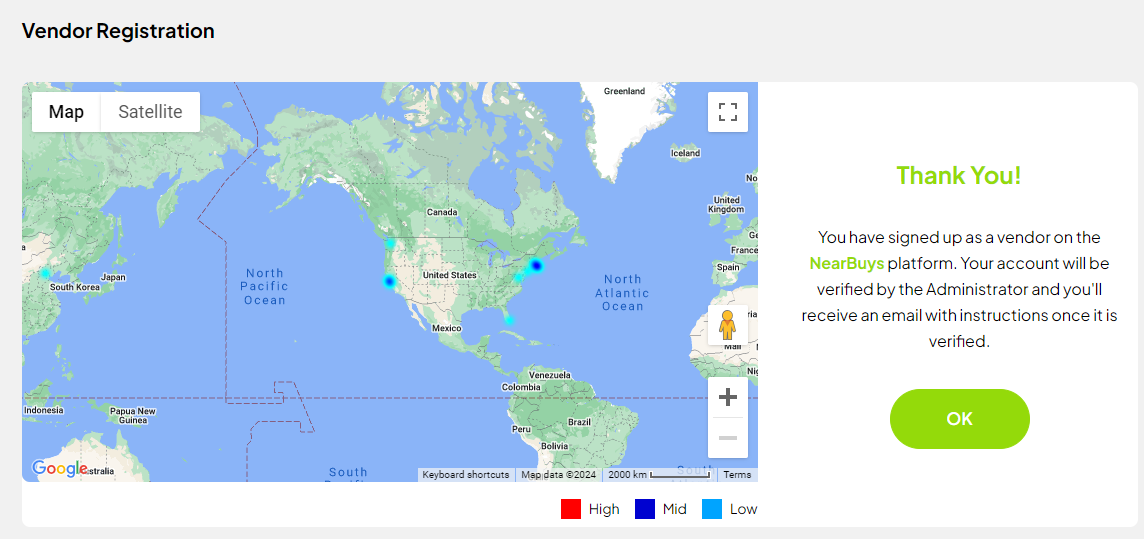Open the map Terms link
Image resolution: width=1144 pixels, height=539 pixels.
pyautogui.click(x=737, y=475)
